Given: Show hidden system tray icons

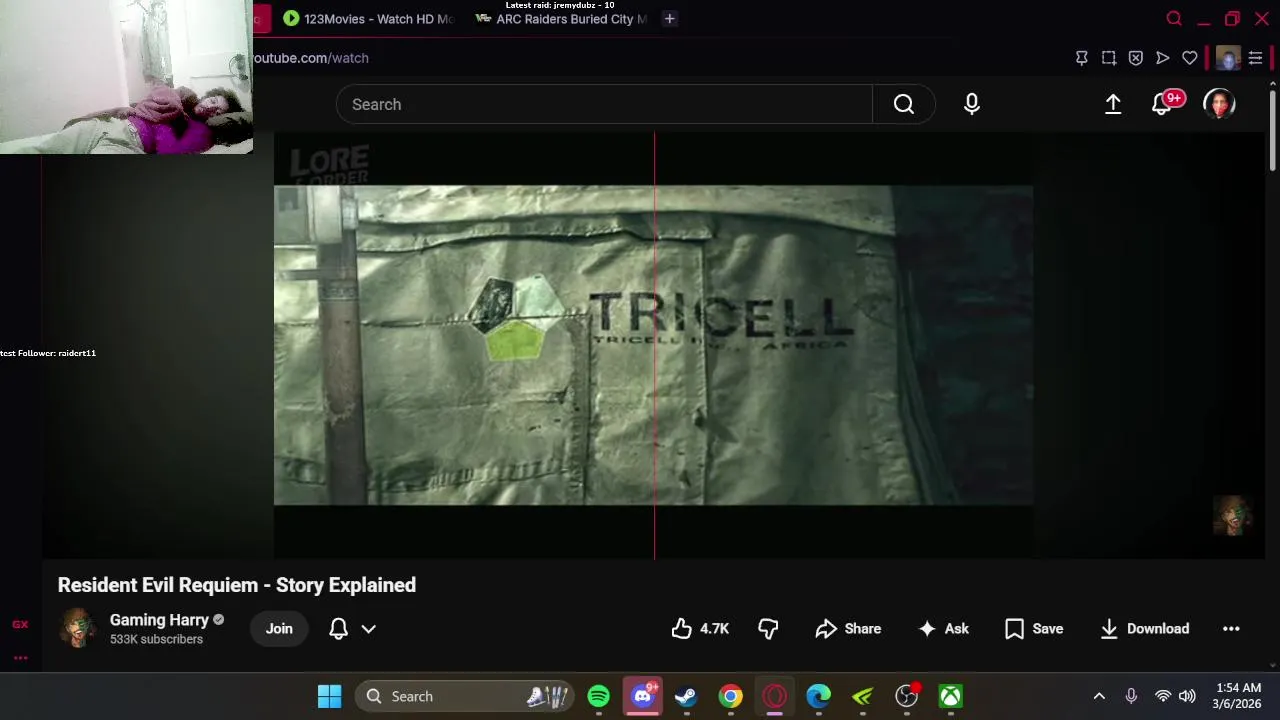Looking at the screenshot, I should click(1099, 696).
